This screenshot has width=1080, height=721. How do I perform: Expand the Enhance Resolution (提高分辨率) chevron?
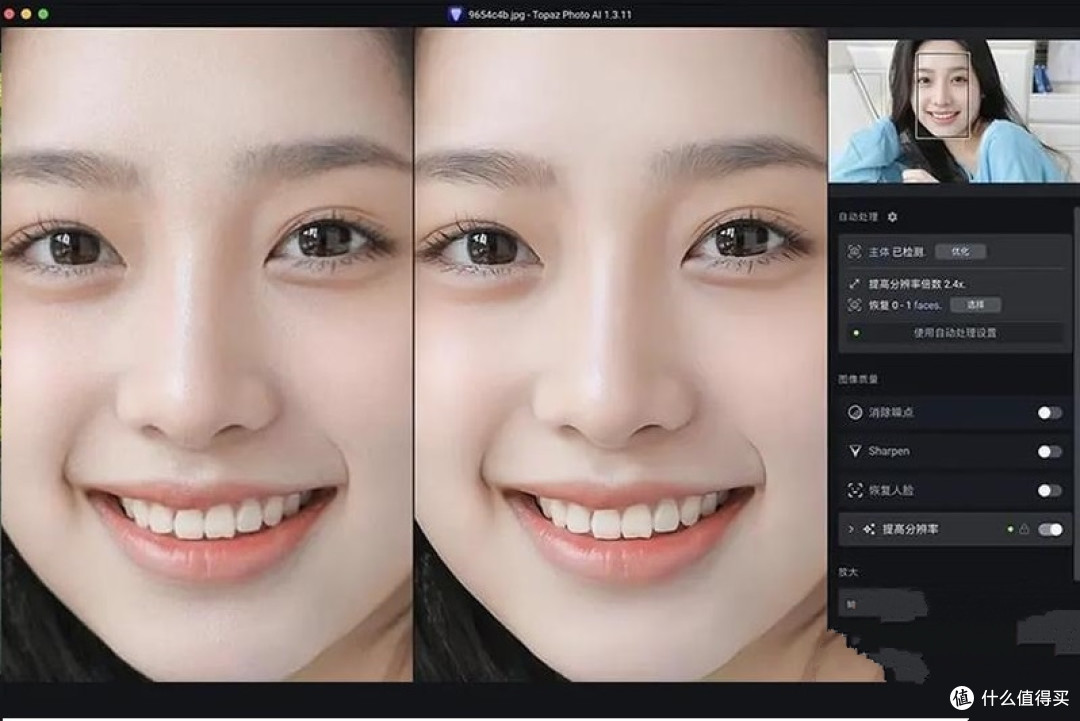click(851, 529)
